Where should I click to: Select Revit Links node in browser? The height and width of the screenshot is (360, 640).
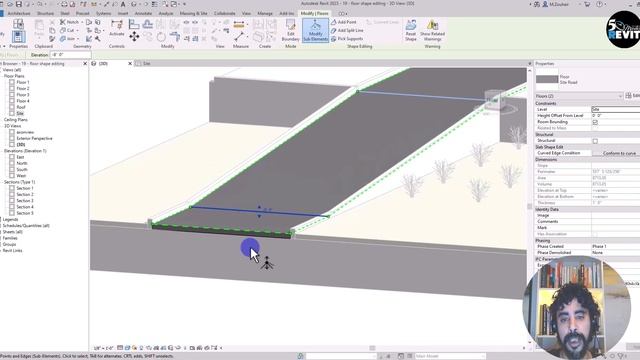(x=12, y=251)
